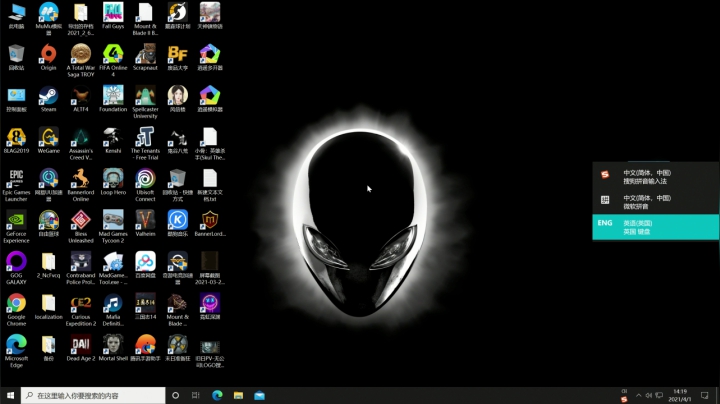Image resolution: width=720 pixels, height=404 pixels.
Task: Open Cortana circle on the taskbar
Action: click(175, 395)
